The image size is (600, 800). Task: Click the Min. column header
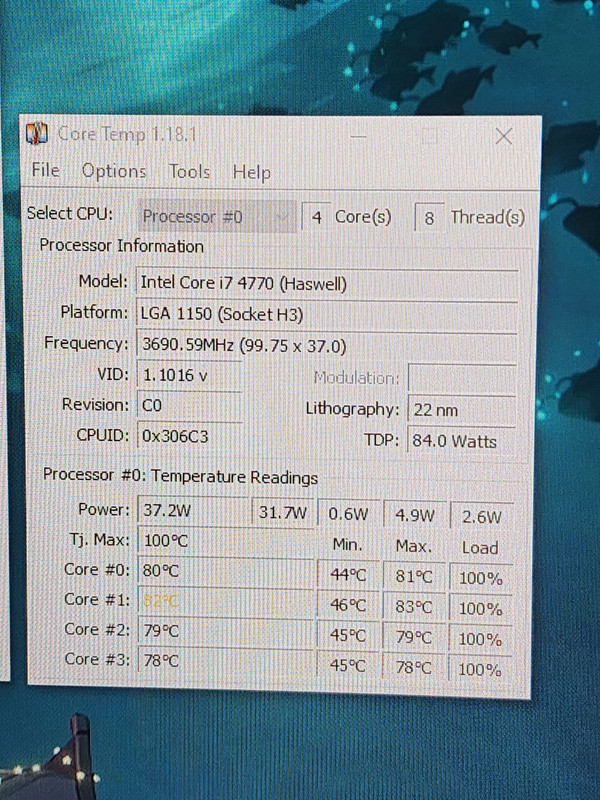point(347,544)
